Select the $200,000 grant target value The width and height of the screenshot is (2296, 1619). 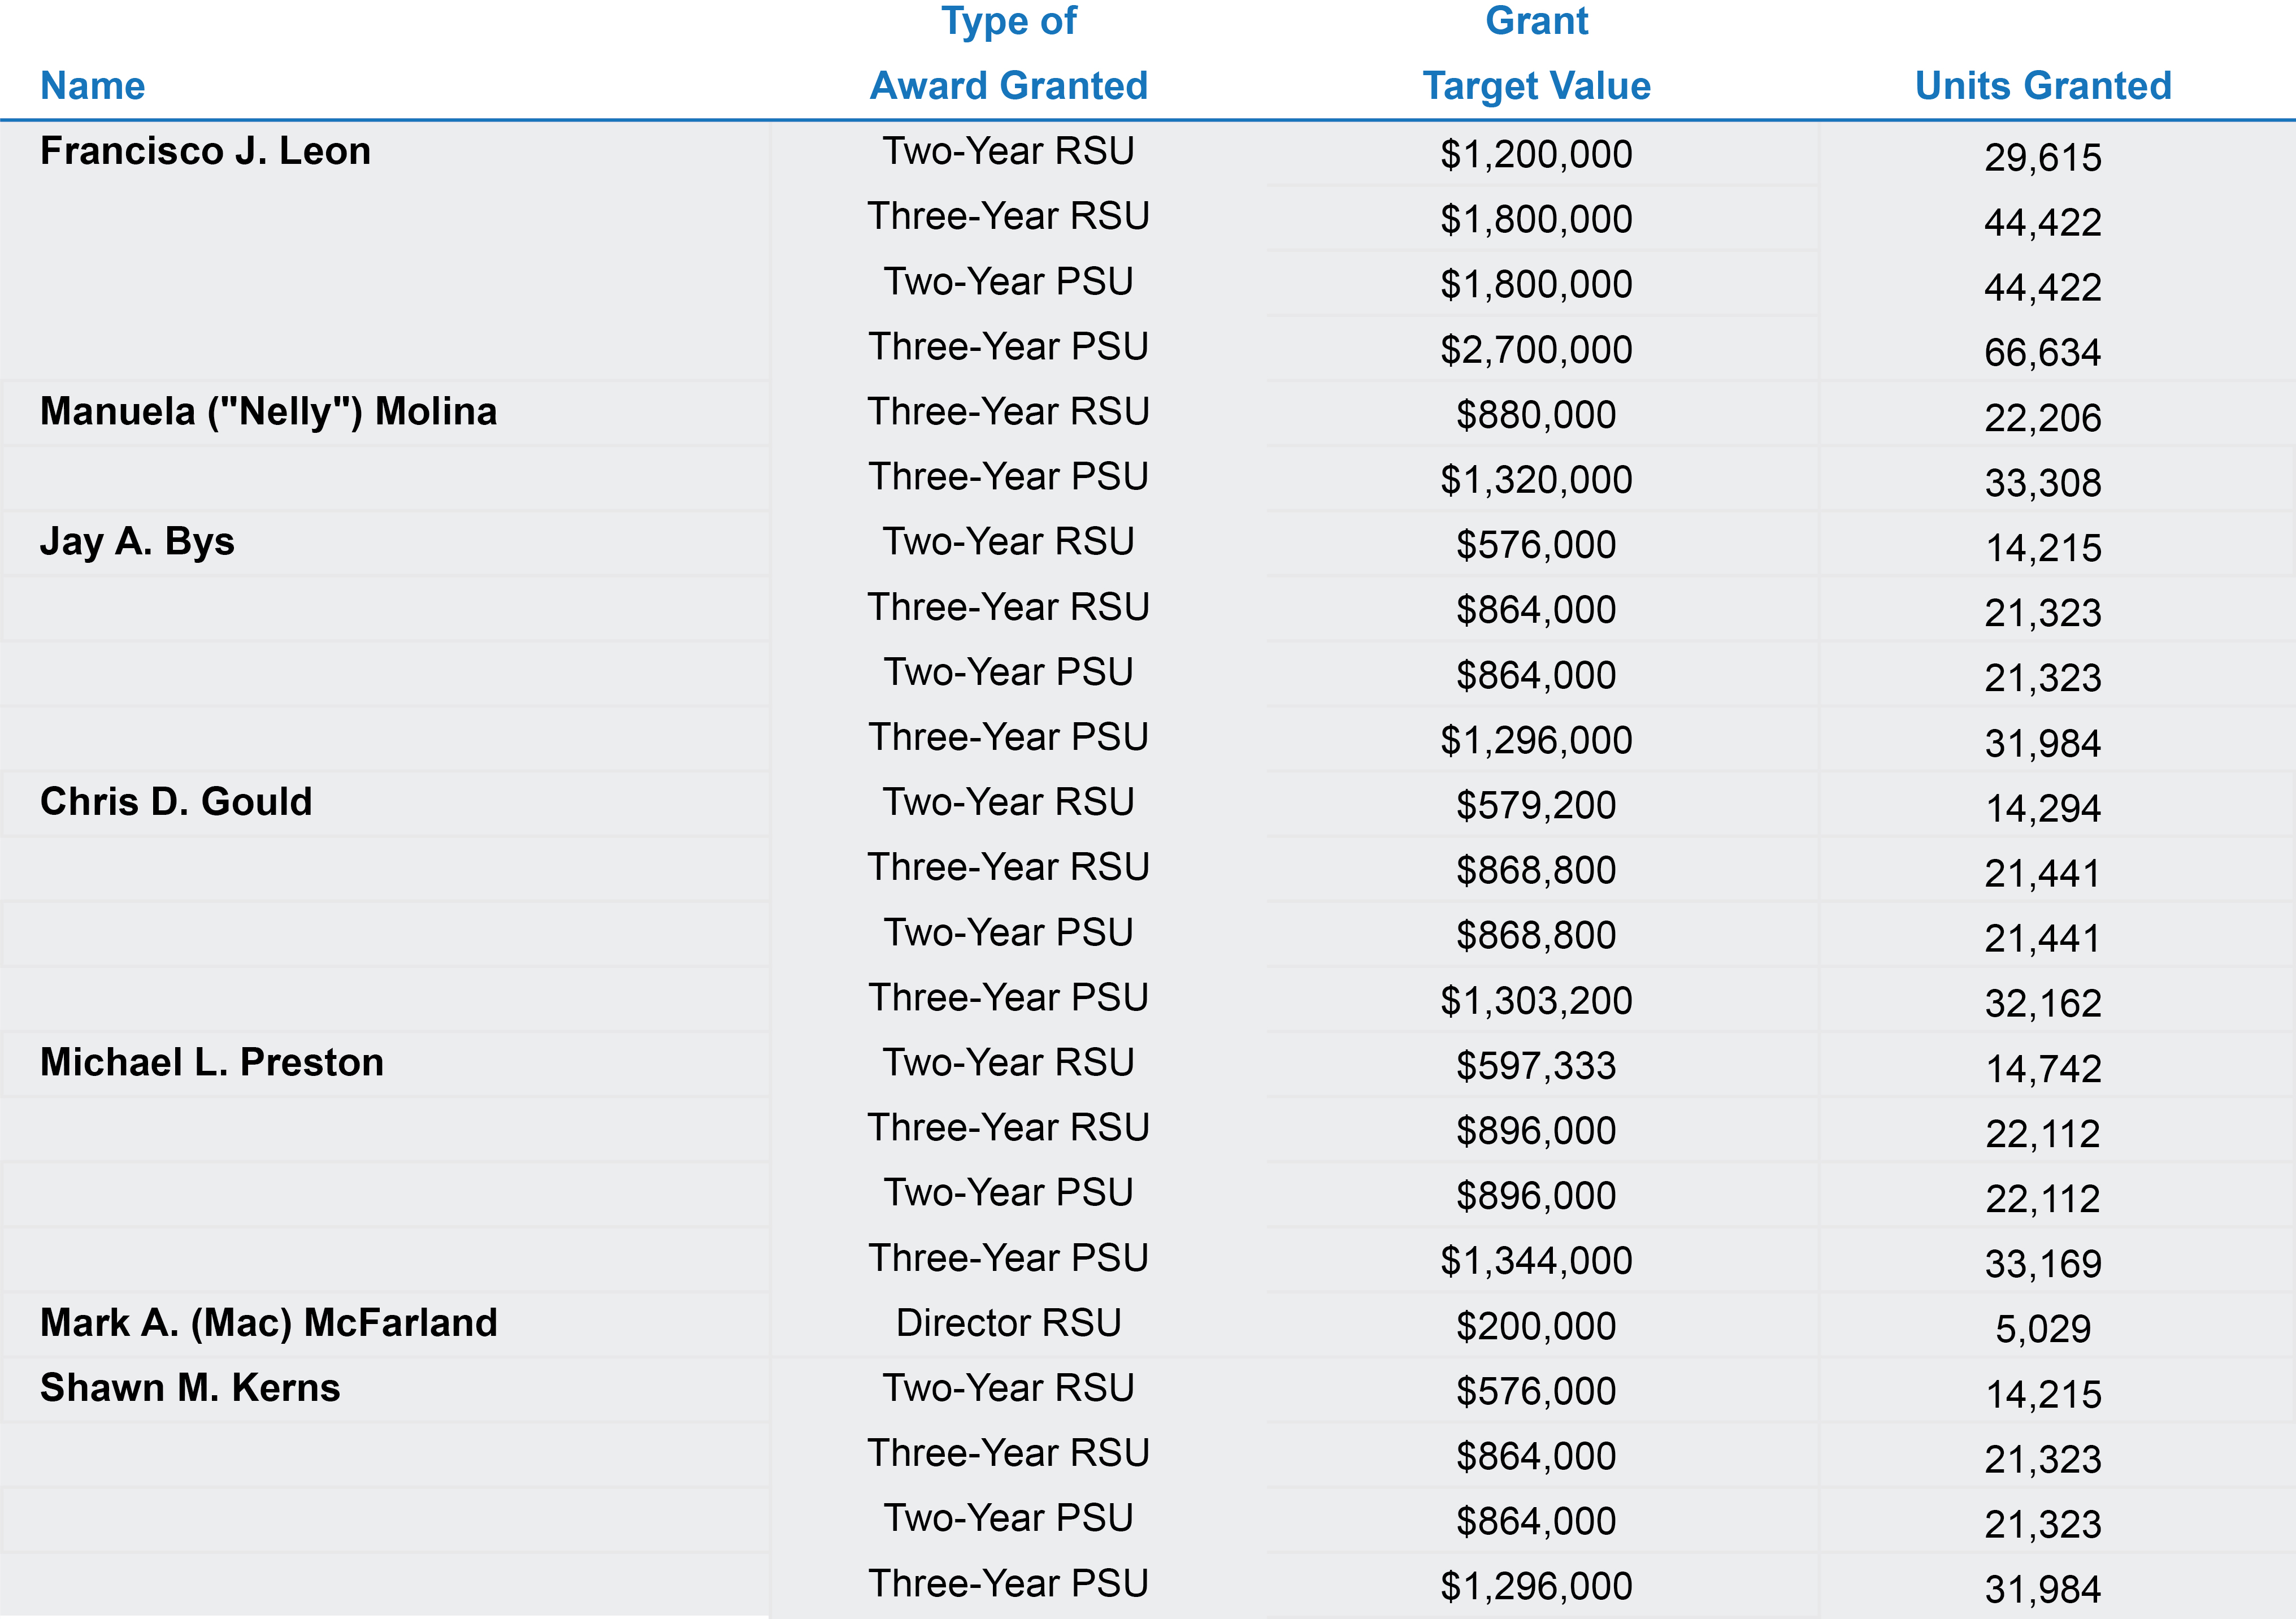(x=1536, y=1326)
